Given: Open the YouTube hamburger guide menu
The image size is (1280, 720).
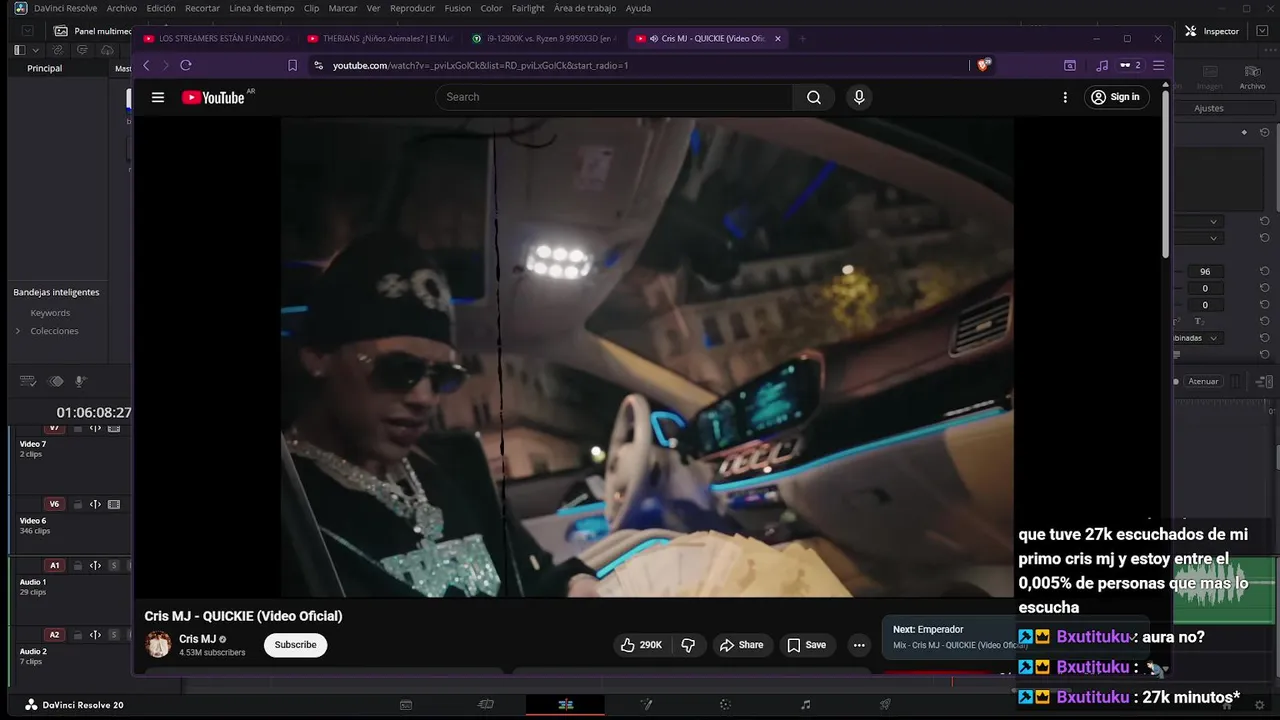Looking at the screenshot, I should [x=158, y=97].
